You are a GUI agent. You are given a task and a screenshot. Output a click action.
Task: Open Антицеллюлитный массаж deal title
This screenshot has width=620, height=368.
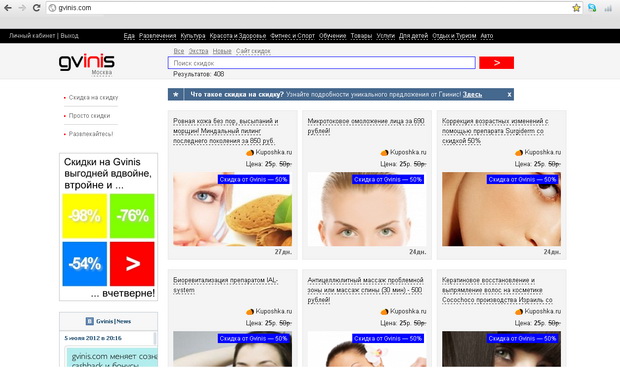365,290
